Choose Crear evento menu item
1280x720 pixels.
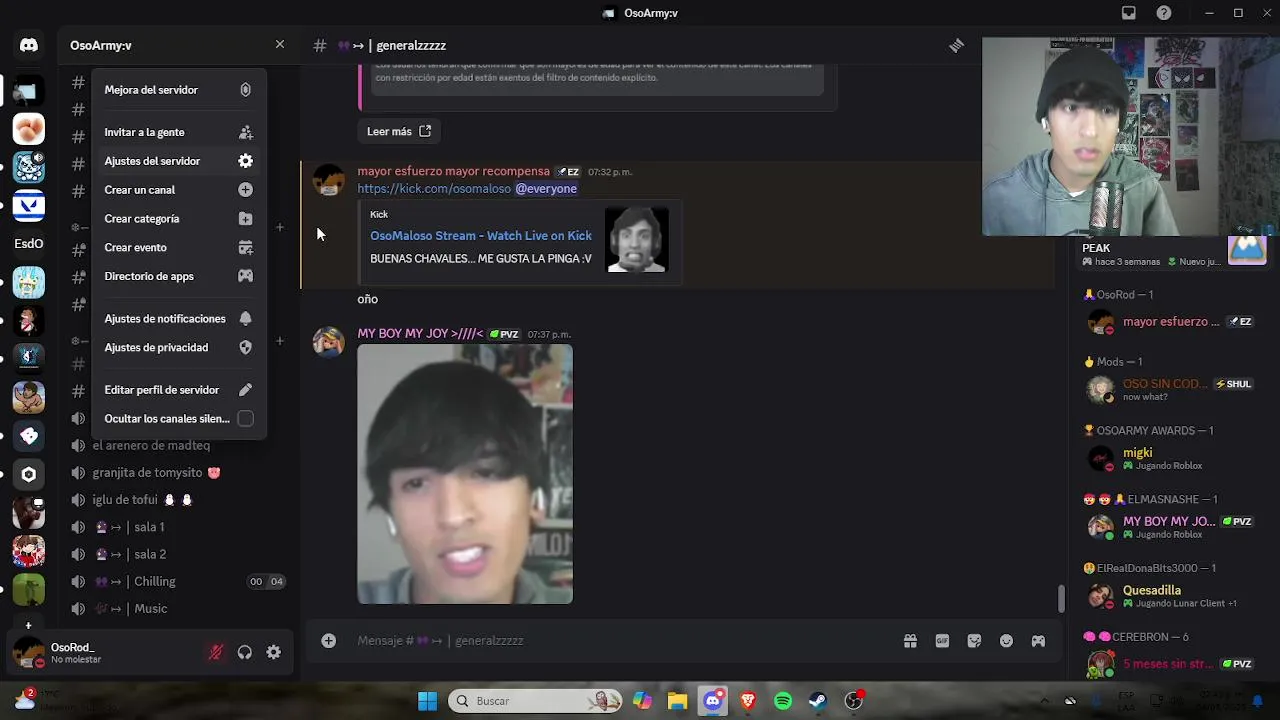(x=179, y=247)
